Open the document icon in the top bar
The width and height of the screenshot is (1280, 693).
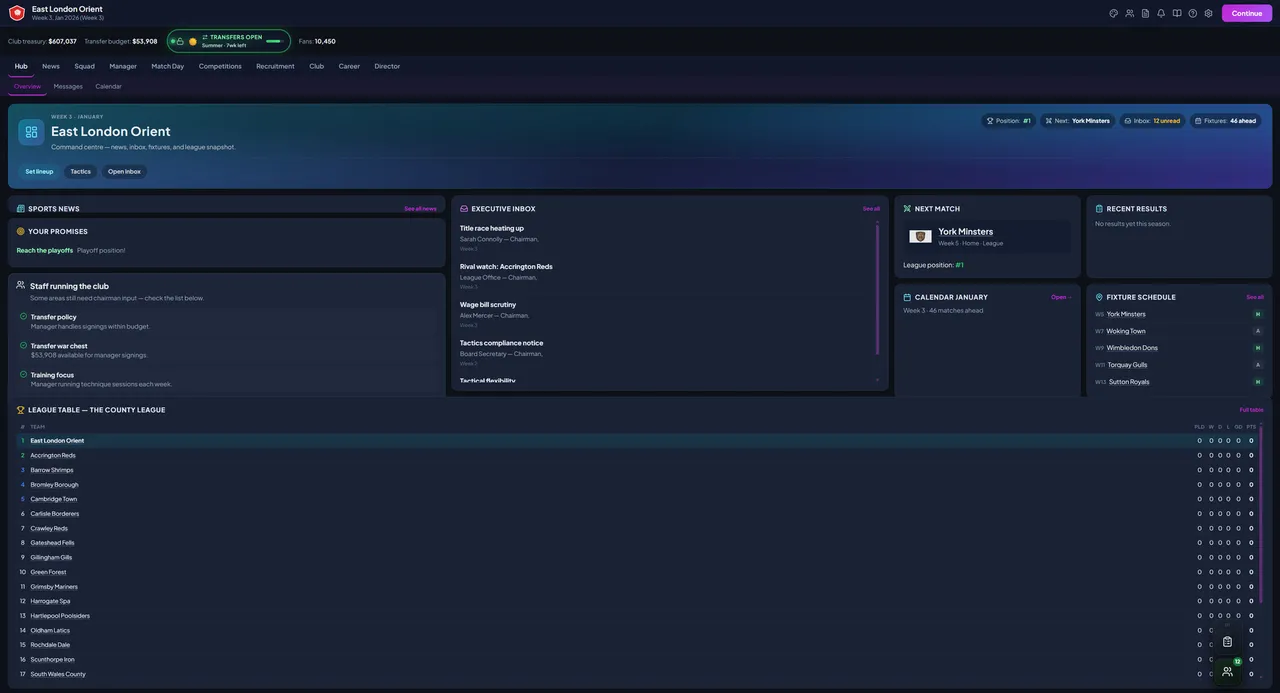1146,13
